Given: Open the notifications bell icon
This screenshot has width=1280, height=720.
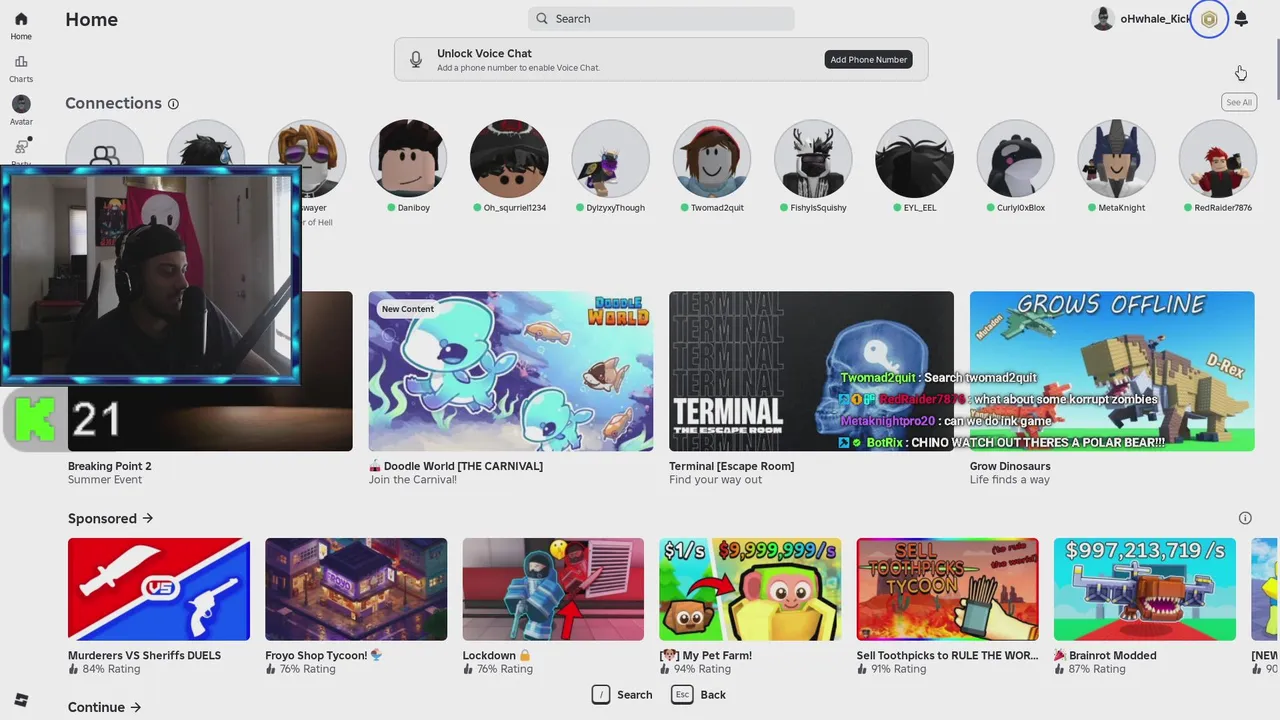Looking at the screenshot, I should [x=1241, y=19].
